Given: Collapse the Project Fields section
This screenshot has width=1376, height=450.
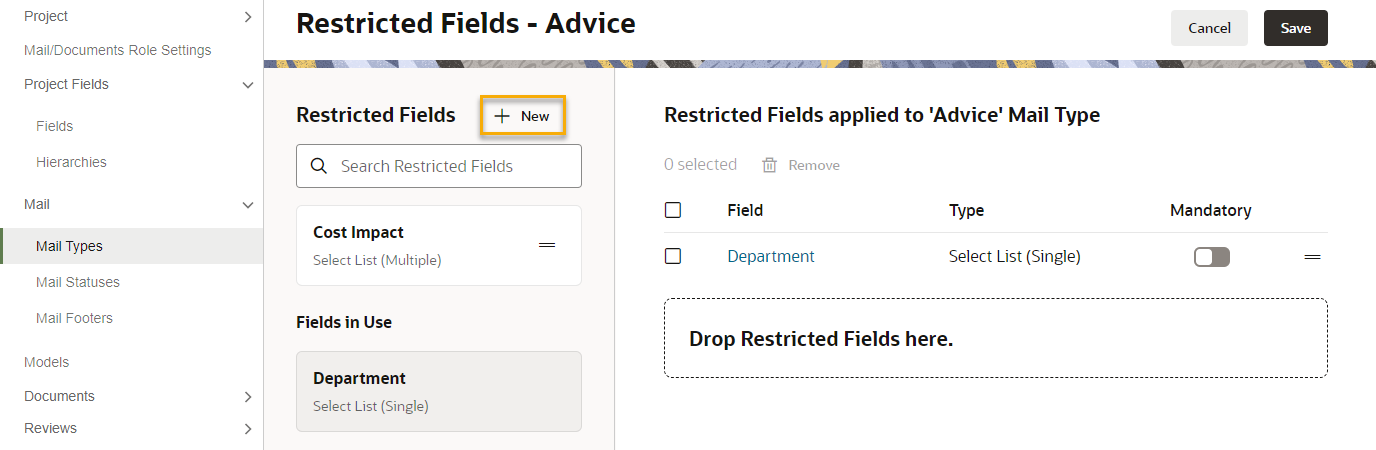Looking at the screenshot, I should pos(248,85).
